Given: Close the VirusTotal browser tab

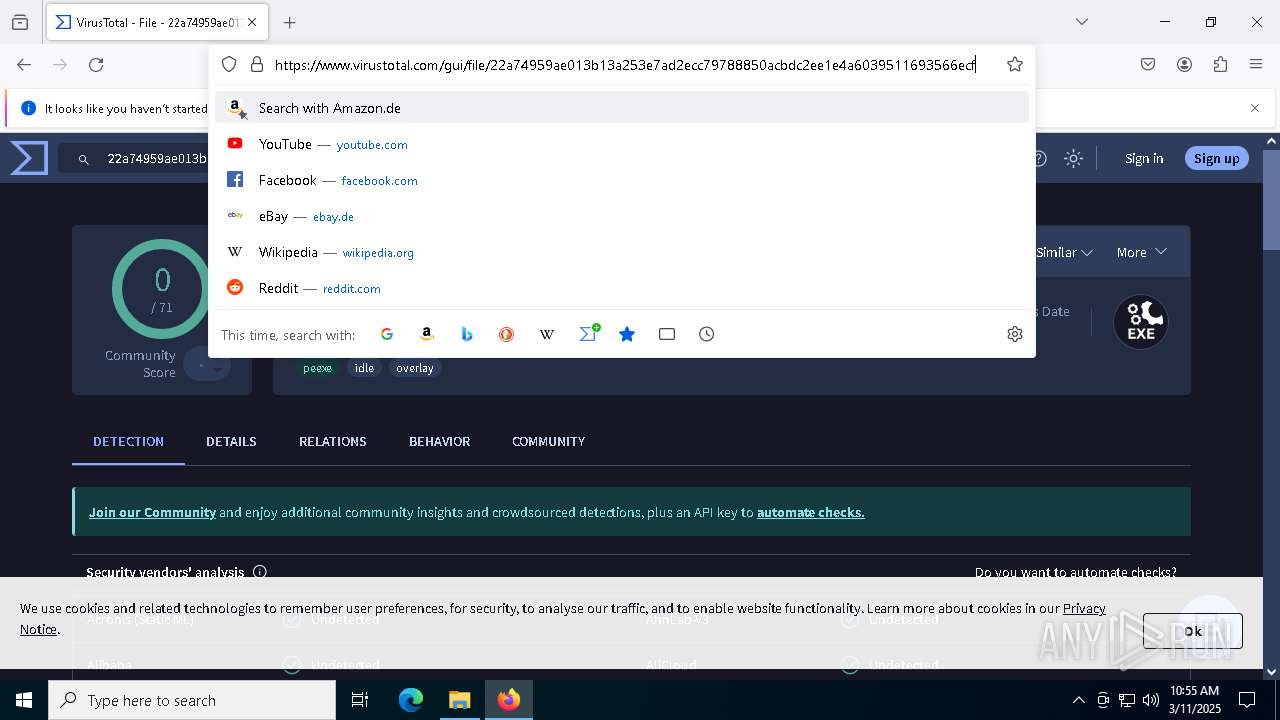Looking at the screenshot, I should pyautogui.click(x=252, y=22).
